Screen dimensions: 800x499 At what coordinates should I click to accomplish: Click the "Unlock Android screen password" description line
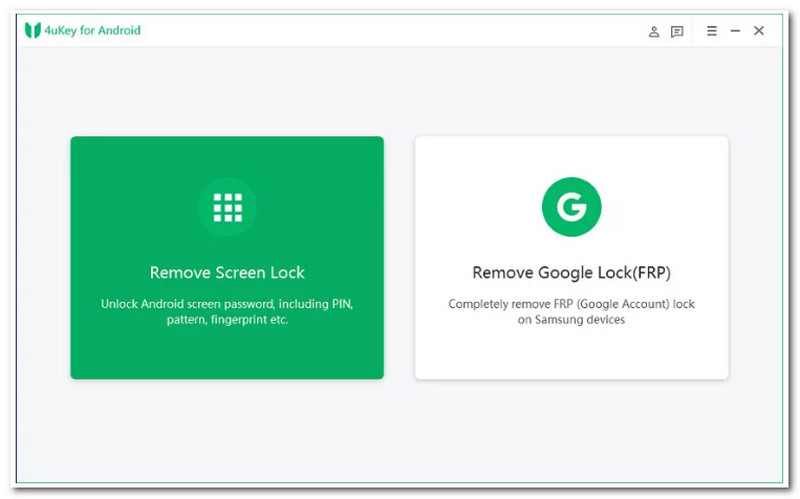click(227, 303)
